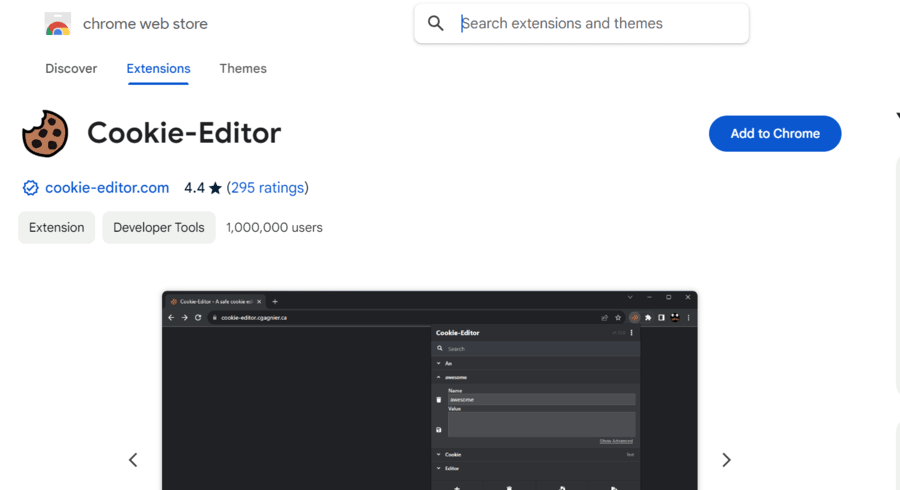Open the cookie-editor.com link

[x=107, y=188]
